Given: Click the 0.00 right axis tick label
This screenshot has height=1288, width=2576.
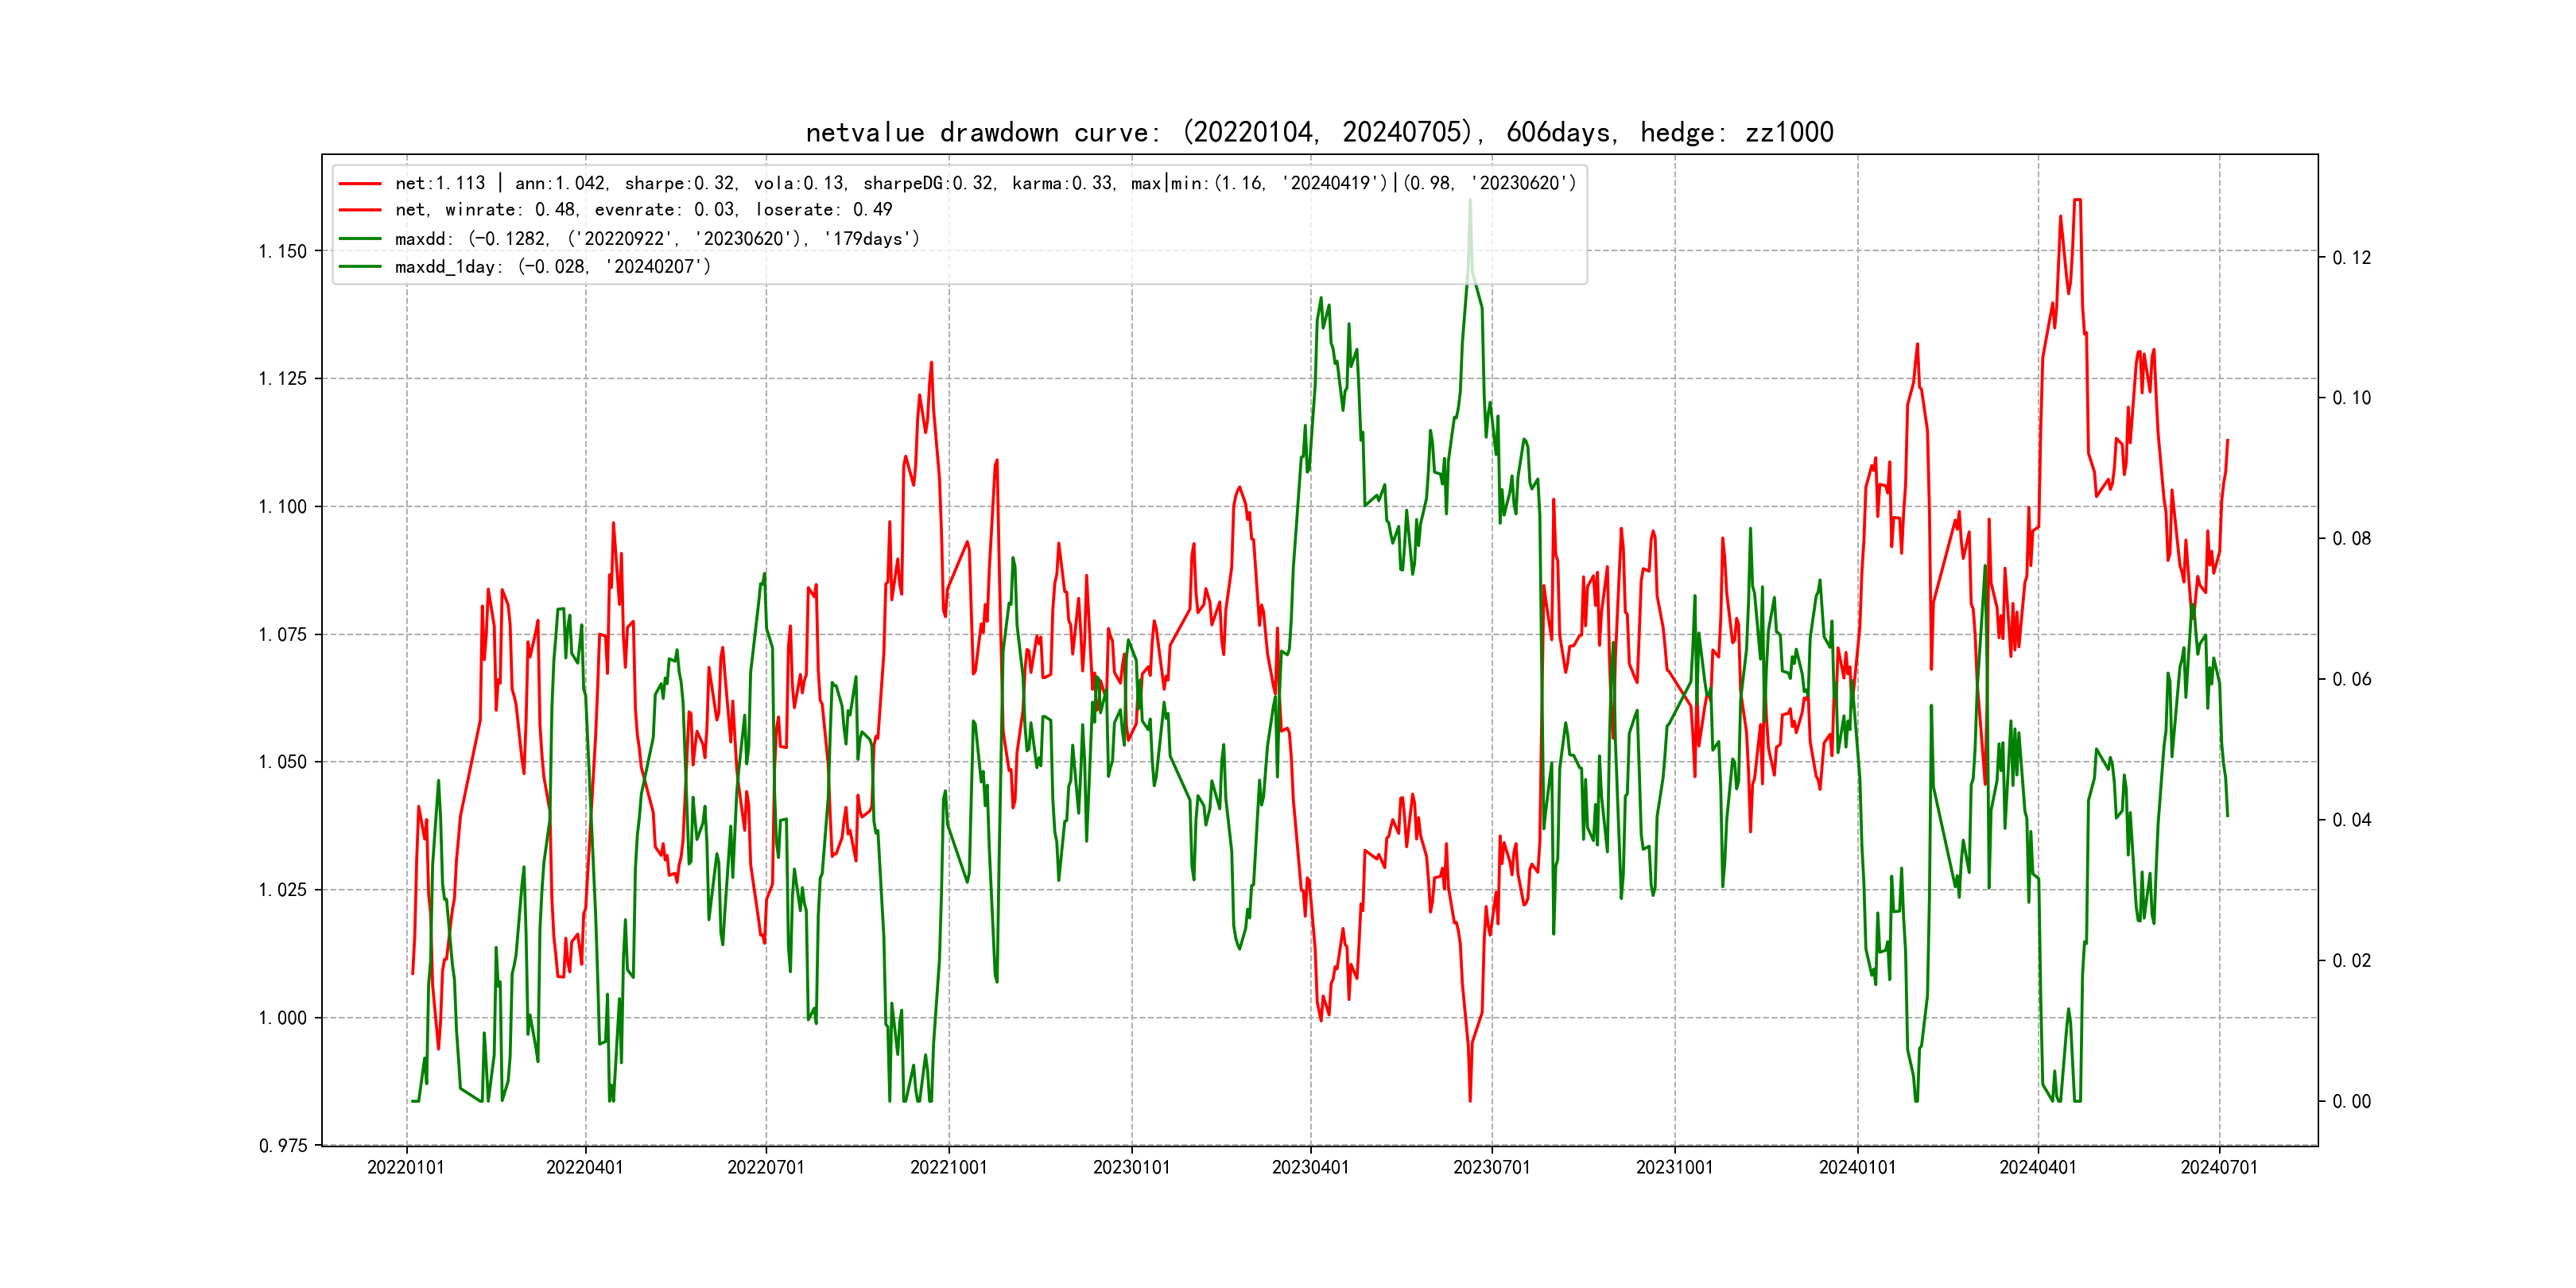Looking at the screenshot, I should pos(2351,1101).
